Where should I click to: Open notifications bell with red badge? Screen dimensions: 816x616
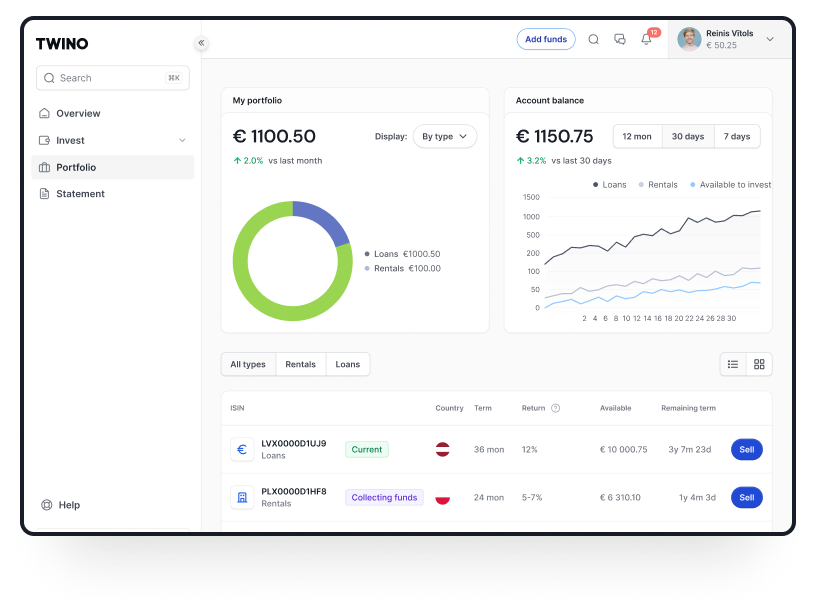tap(647, 40)
